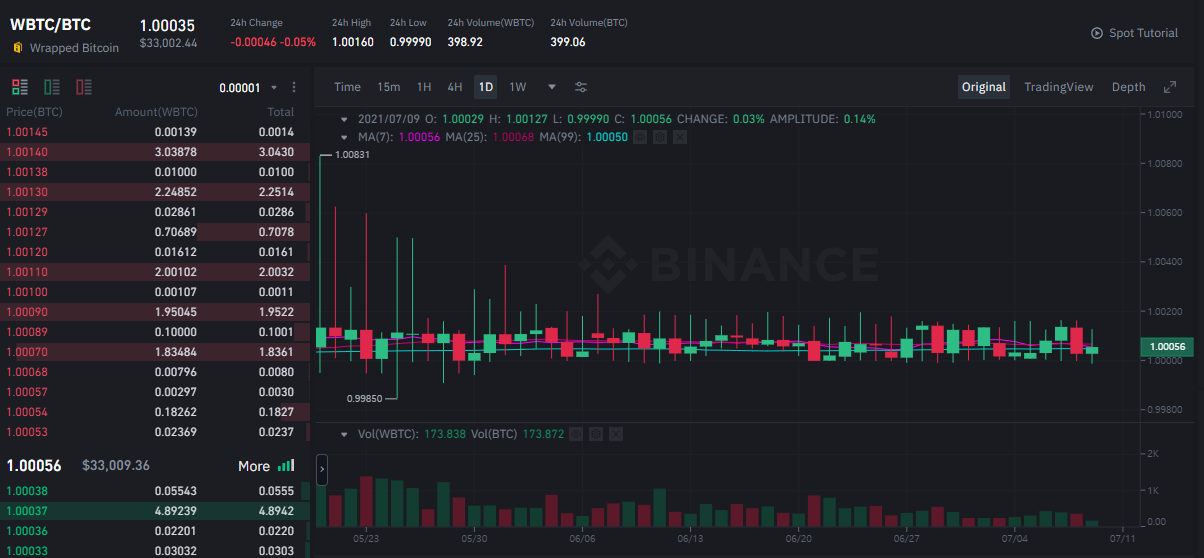Switch chart to 15m interval
Image resolution: width=1204 pixels, height=558 pixels.
388,87
